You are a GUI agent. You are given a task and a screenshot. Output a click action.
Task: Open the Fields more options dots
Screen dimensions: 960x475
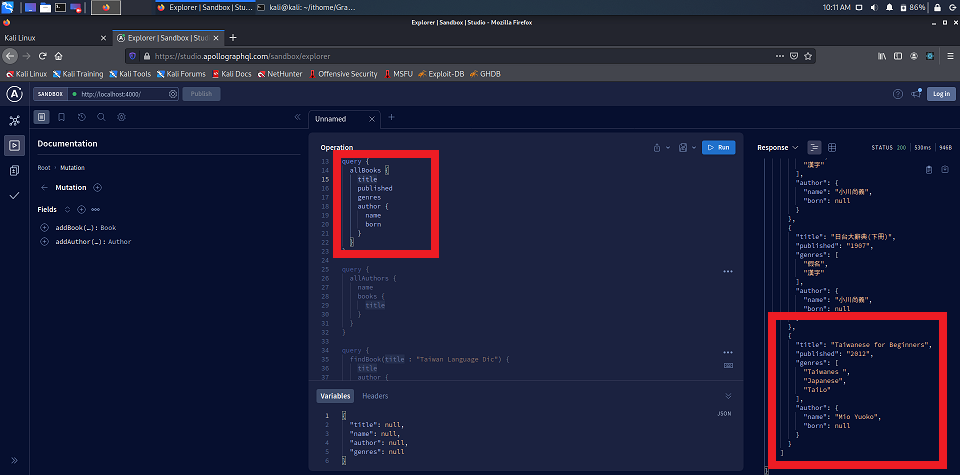96,209
